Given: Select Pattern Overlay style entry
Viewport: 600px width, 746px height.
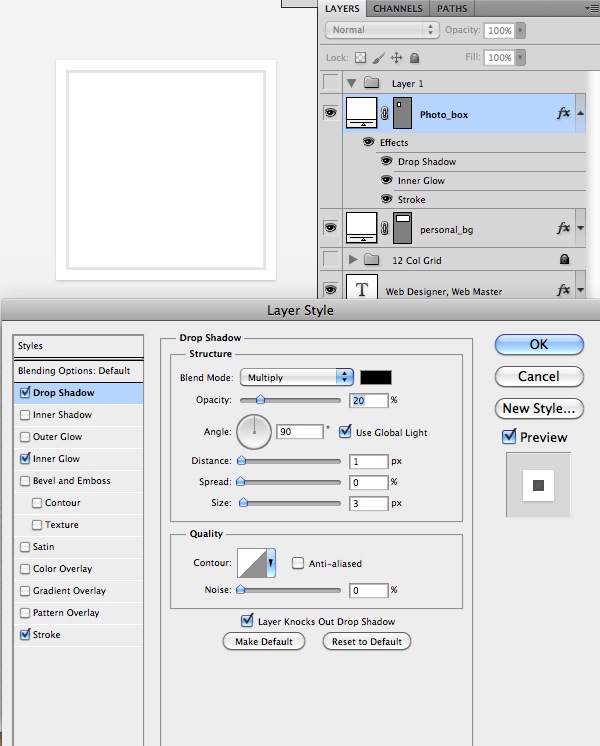Looking at the screenshot, I should 79,613.
